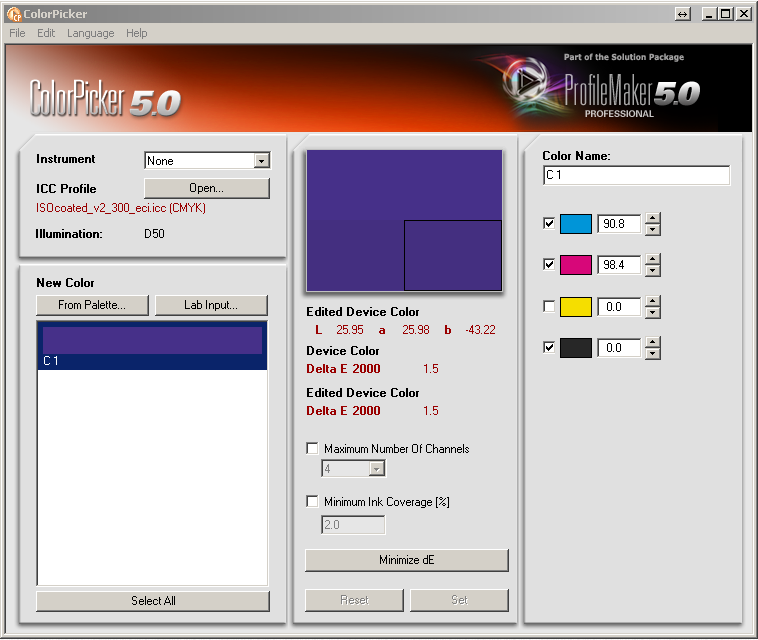Enable Maximum Number Of Channels checkbox
Screen dimensions: 758x640
coord(312,449)
